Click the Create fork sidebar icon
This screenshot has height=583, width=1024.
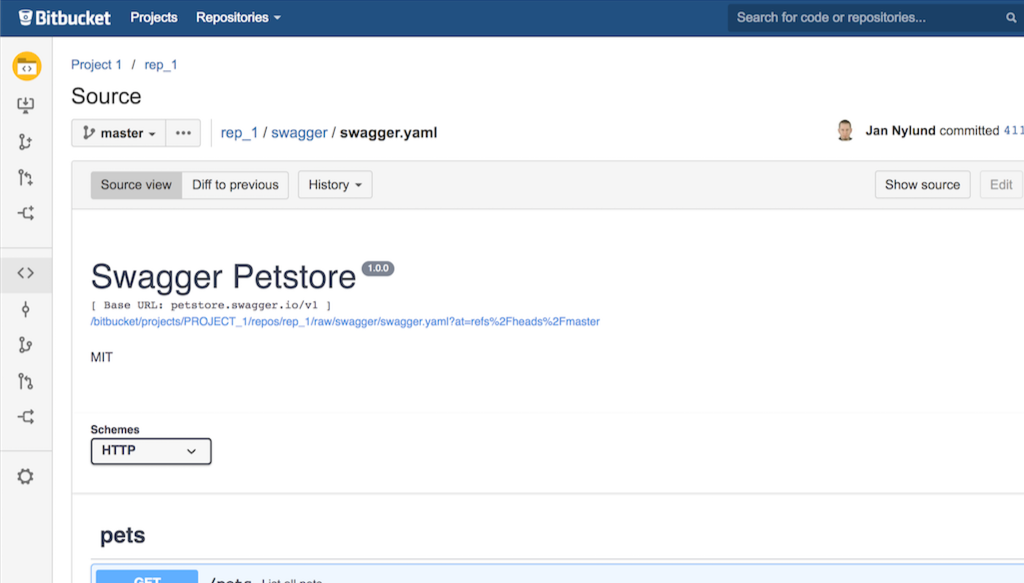coord(26,213)
